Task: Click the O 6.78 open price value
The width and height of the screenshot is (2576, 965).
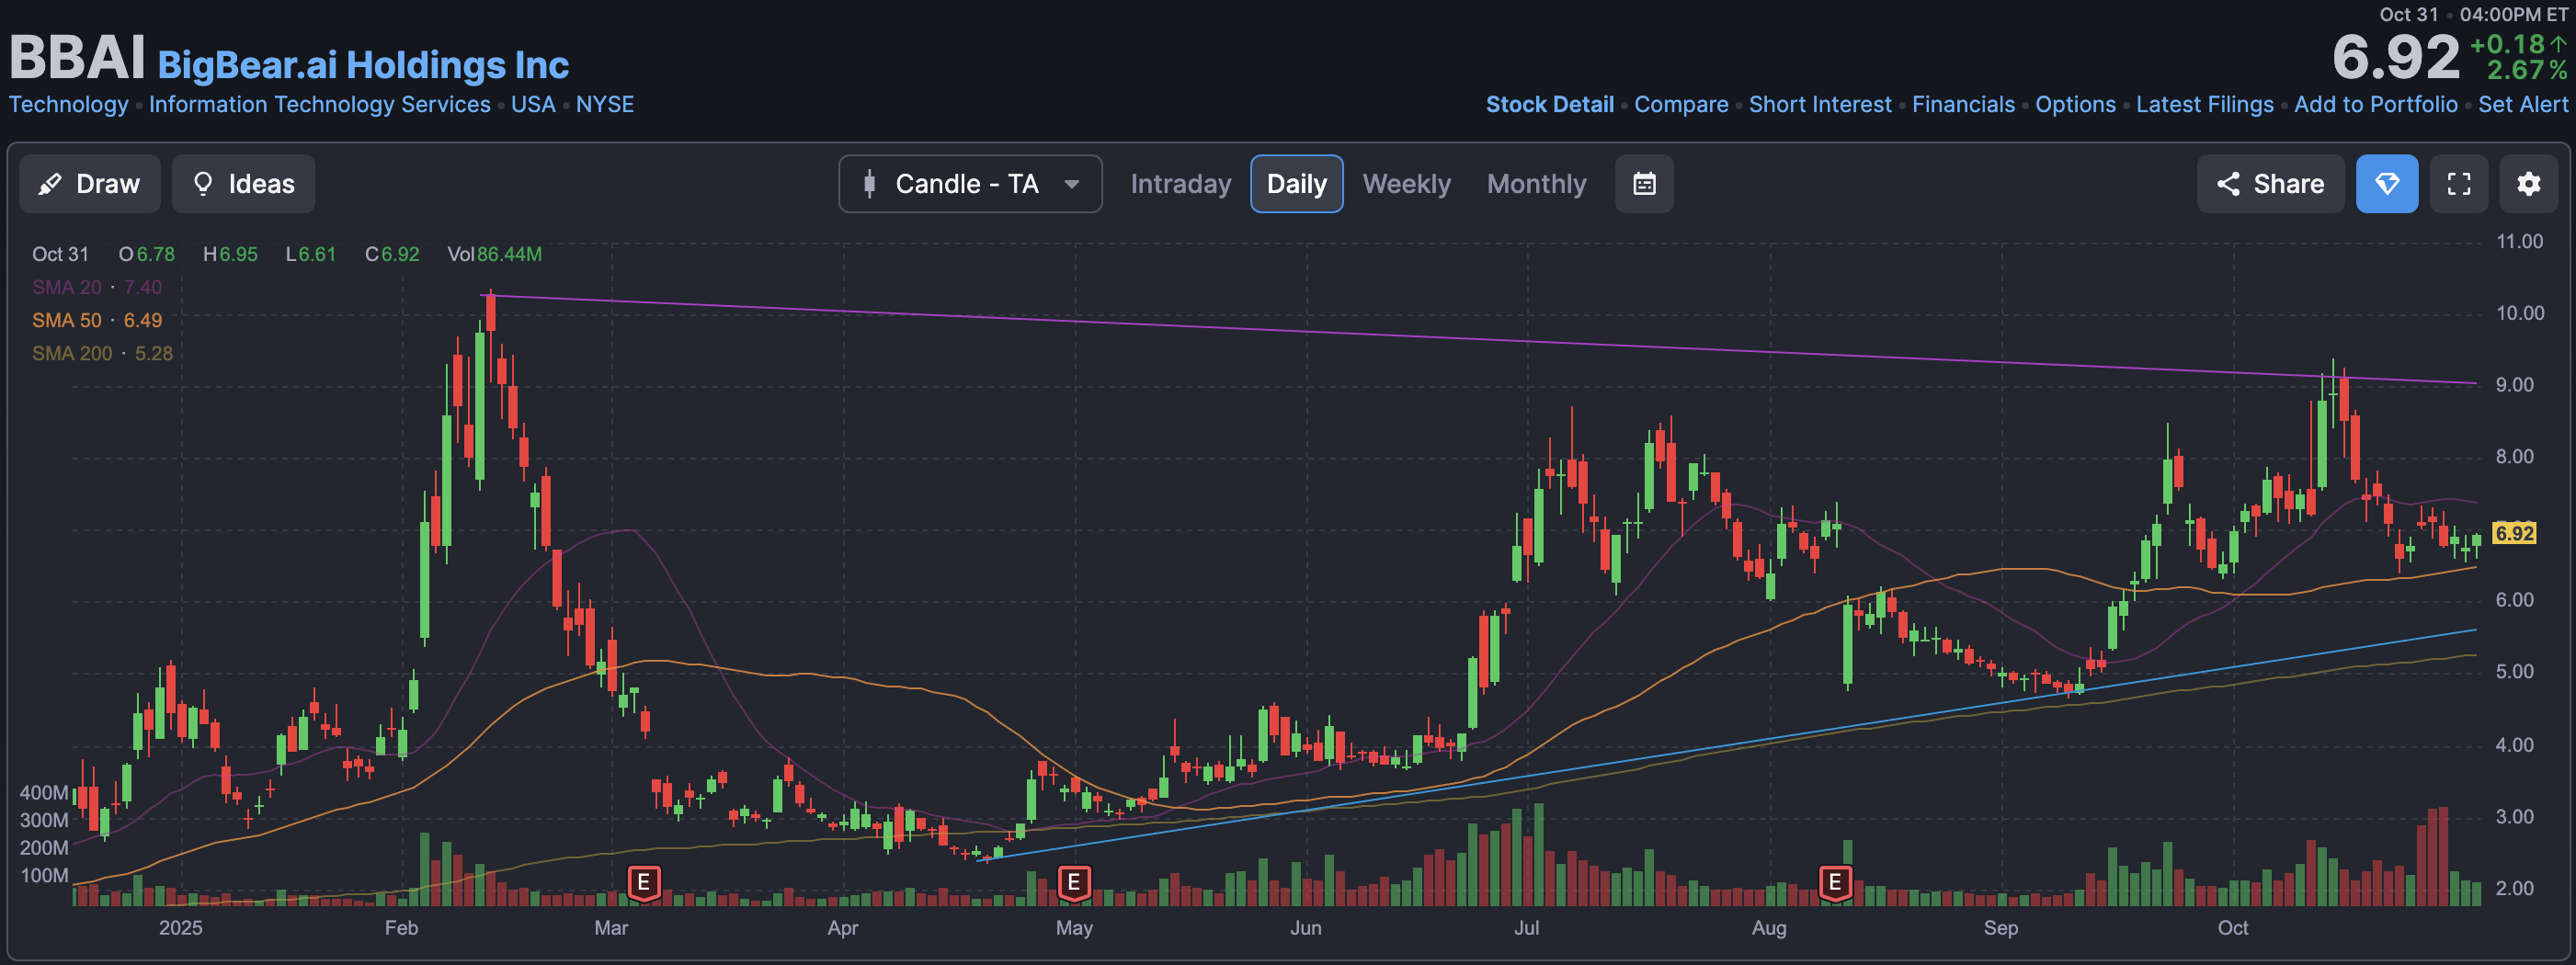Action: pos(147,255)
